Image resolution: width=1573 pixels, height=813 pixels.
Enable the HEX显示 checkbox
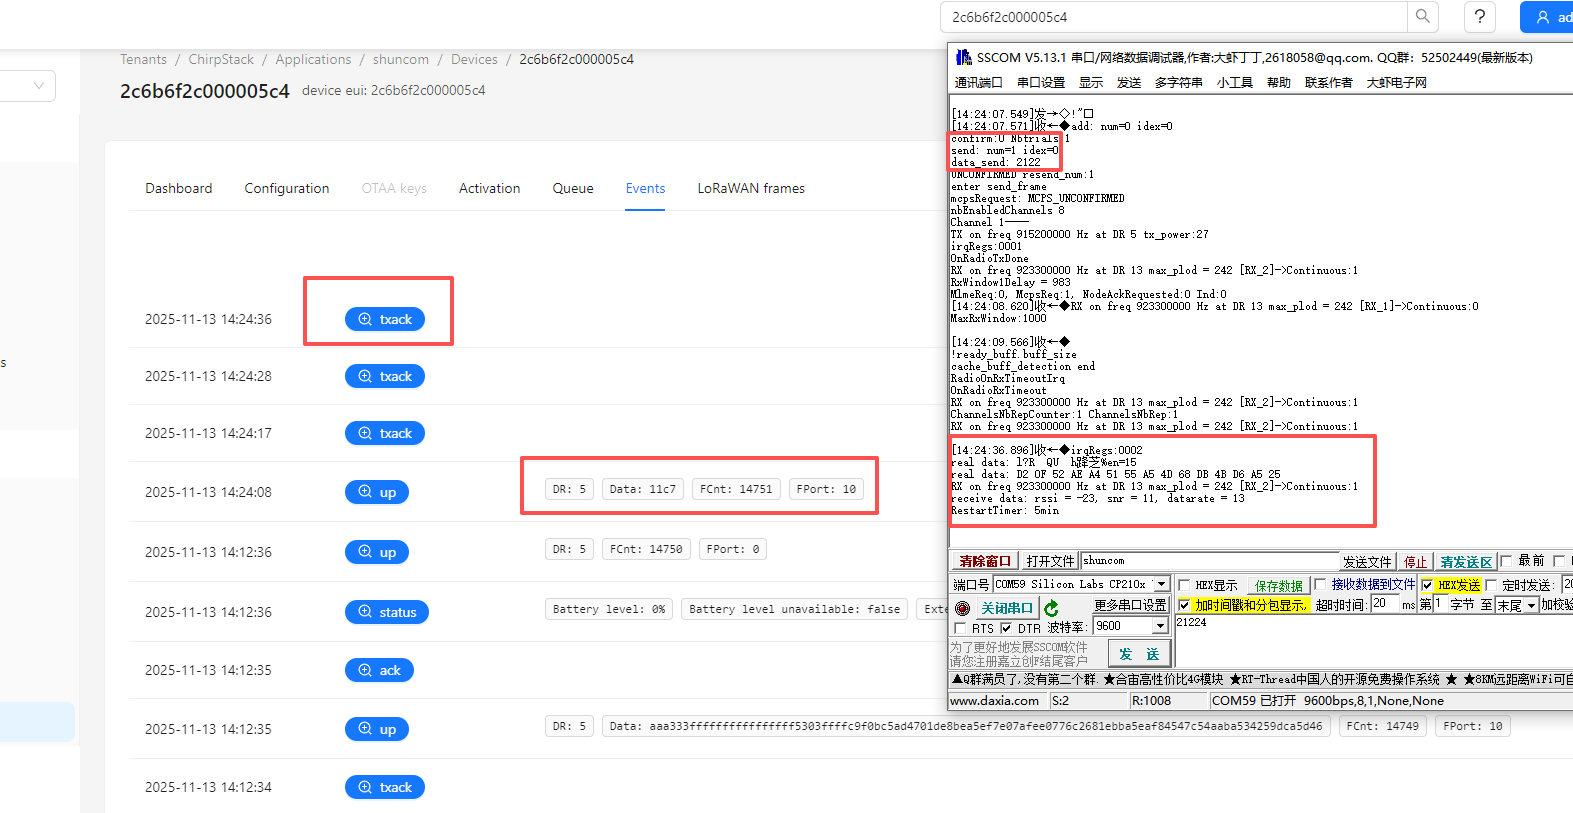1184,585
